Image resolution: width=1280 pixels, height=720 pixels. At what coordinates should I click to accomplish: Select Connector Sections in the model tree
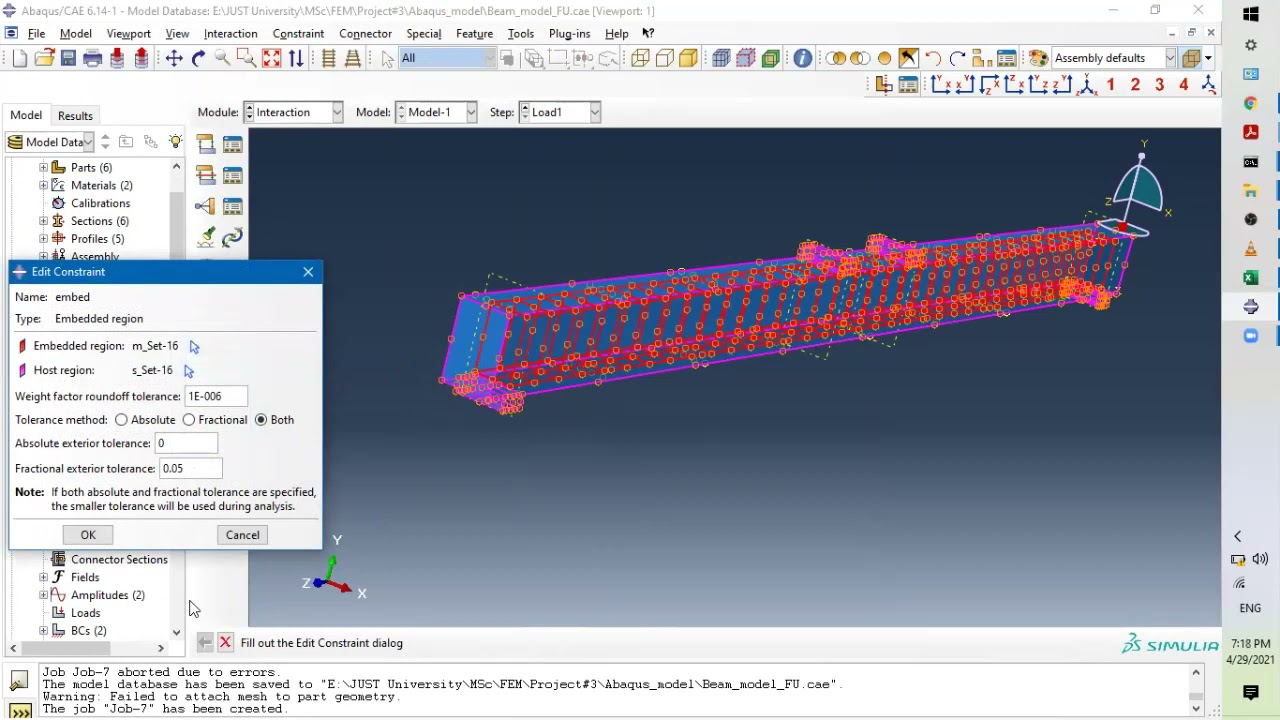119,560
